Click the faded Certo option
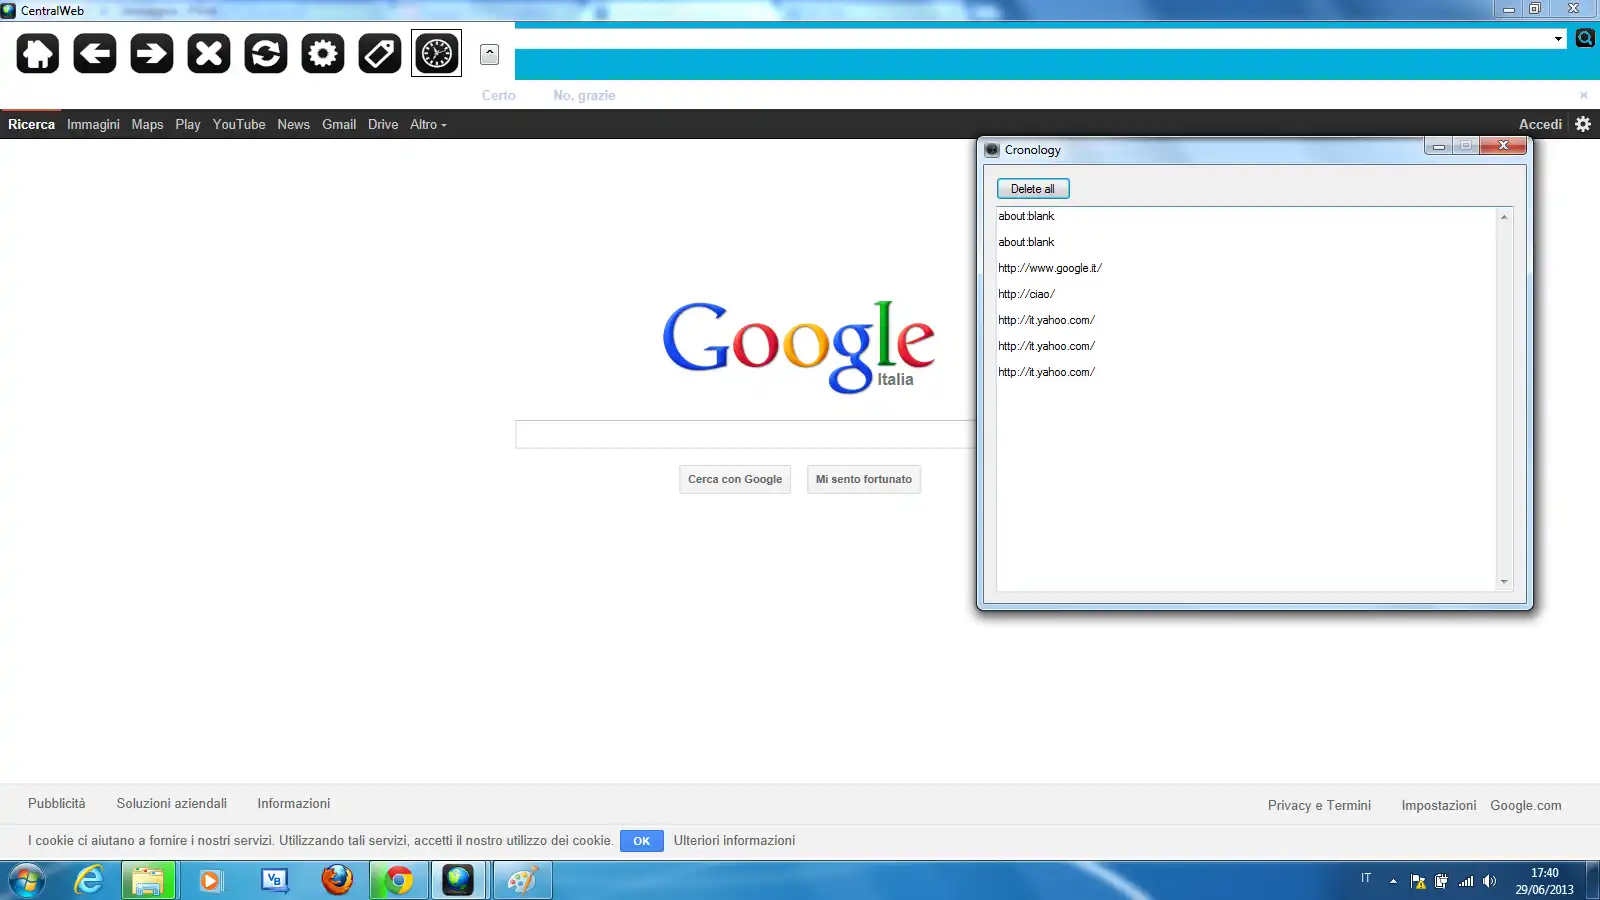 coord(499,95)
